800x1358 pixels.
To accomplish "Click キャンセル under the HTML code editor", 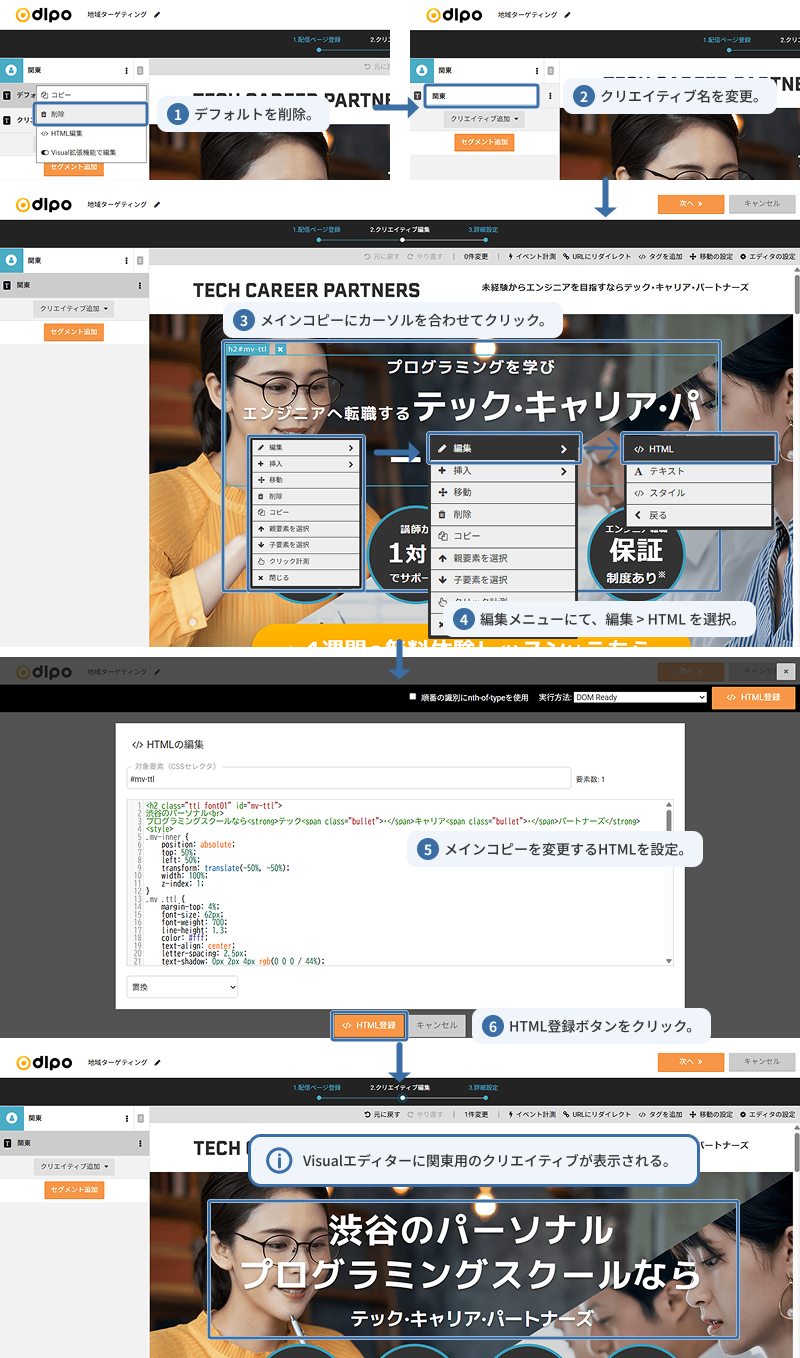I will [437, 1025].
